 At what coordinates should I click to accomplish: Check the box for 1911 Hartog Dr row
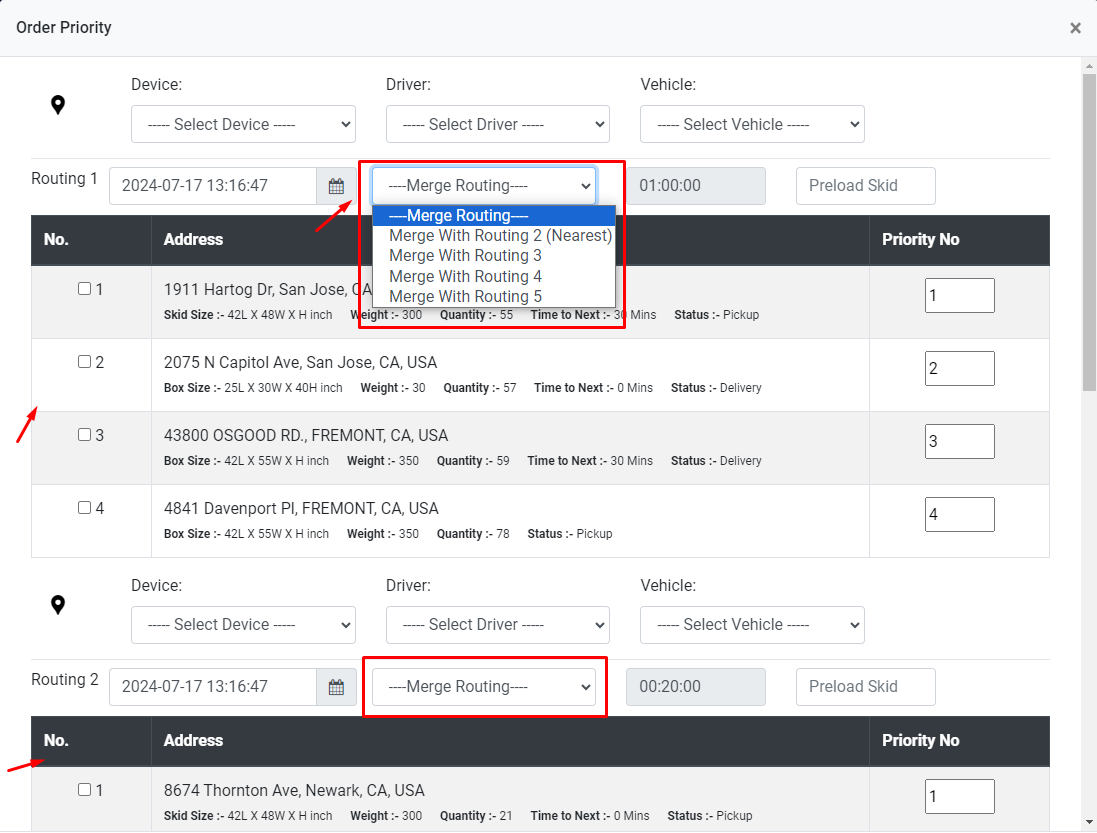pyautogui.click(x=85, y=289)
